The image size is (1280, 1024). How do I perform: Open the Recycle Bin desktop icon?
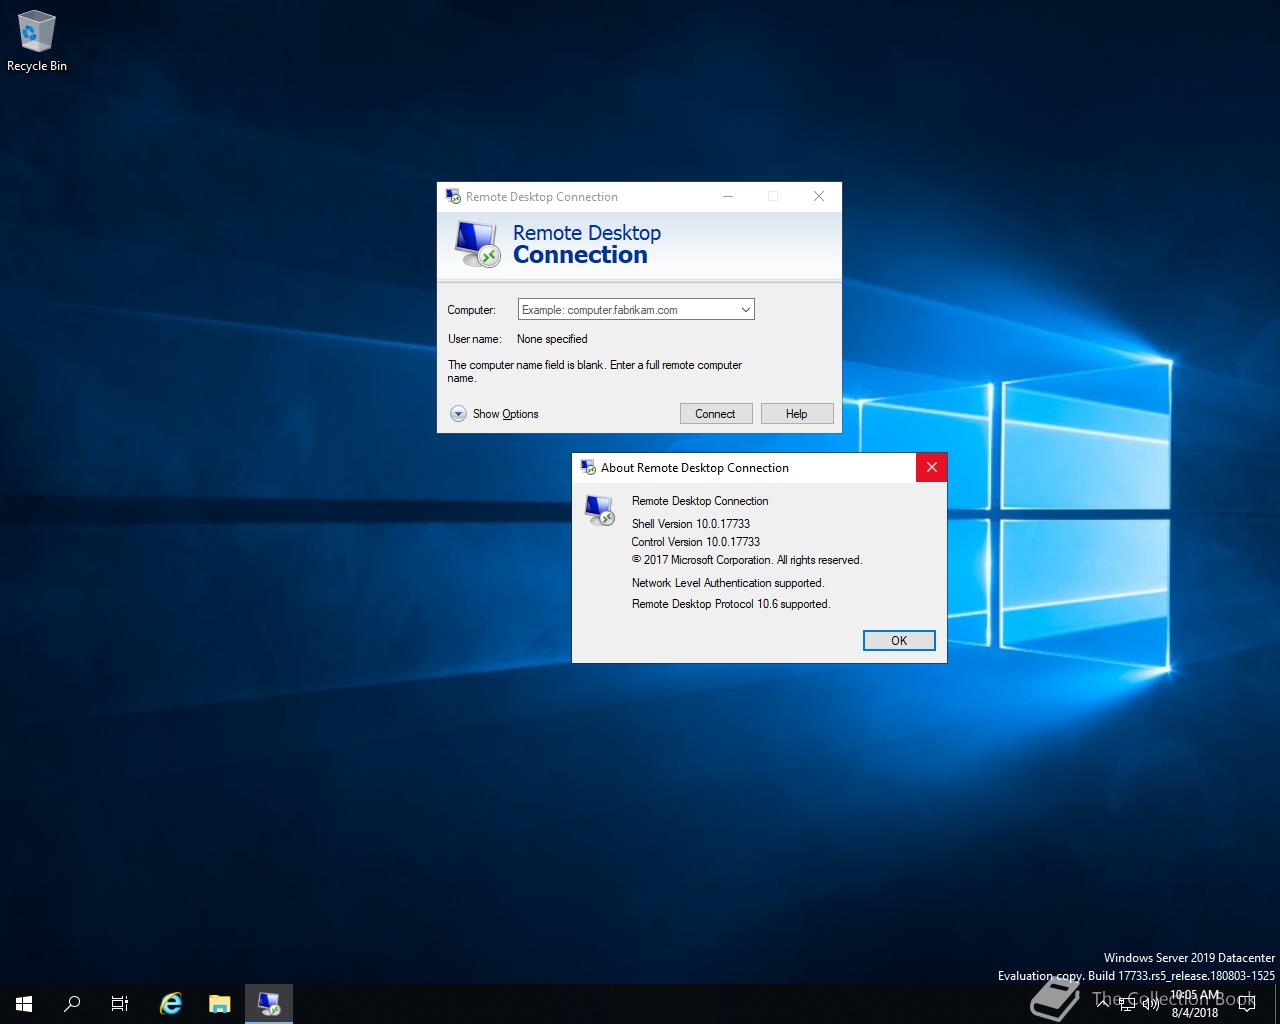pyautogui.click(x=37, y=42)
